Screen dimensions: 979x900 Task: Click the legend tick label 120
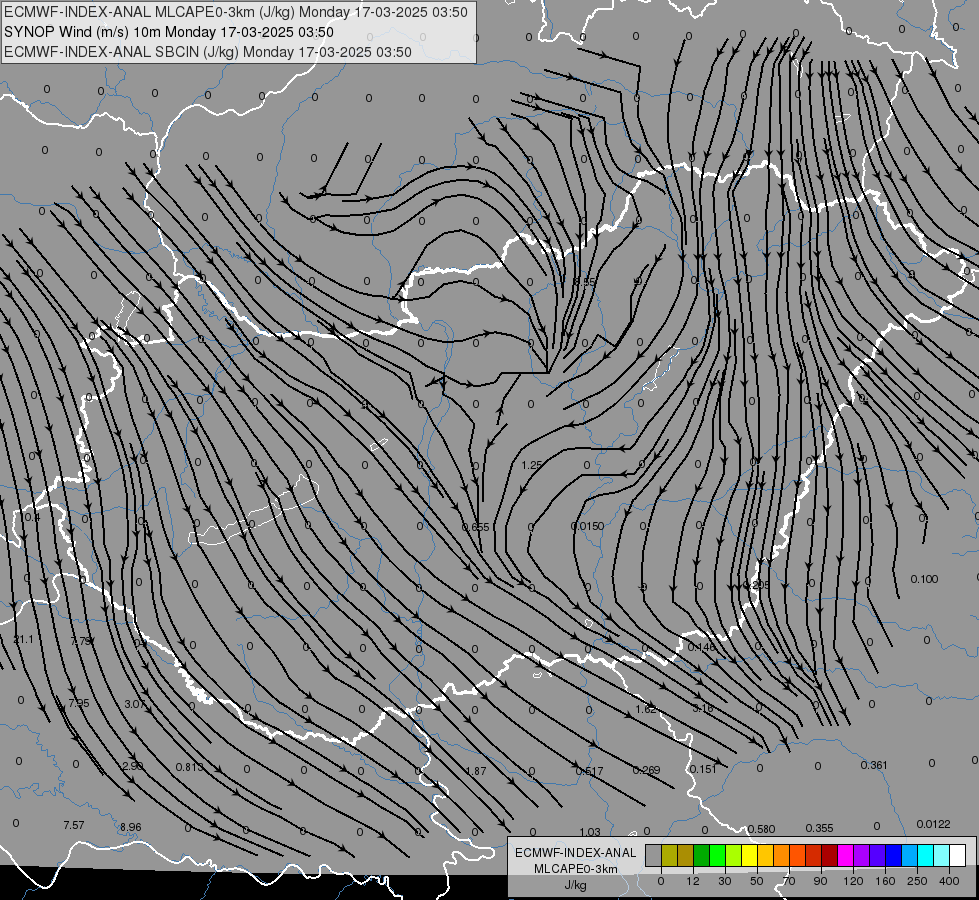tap(853, 881)
